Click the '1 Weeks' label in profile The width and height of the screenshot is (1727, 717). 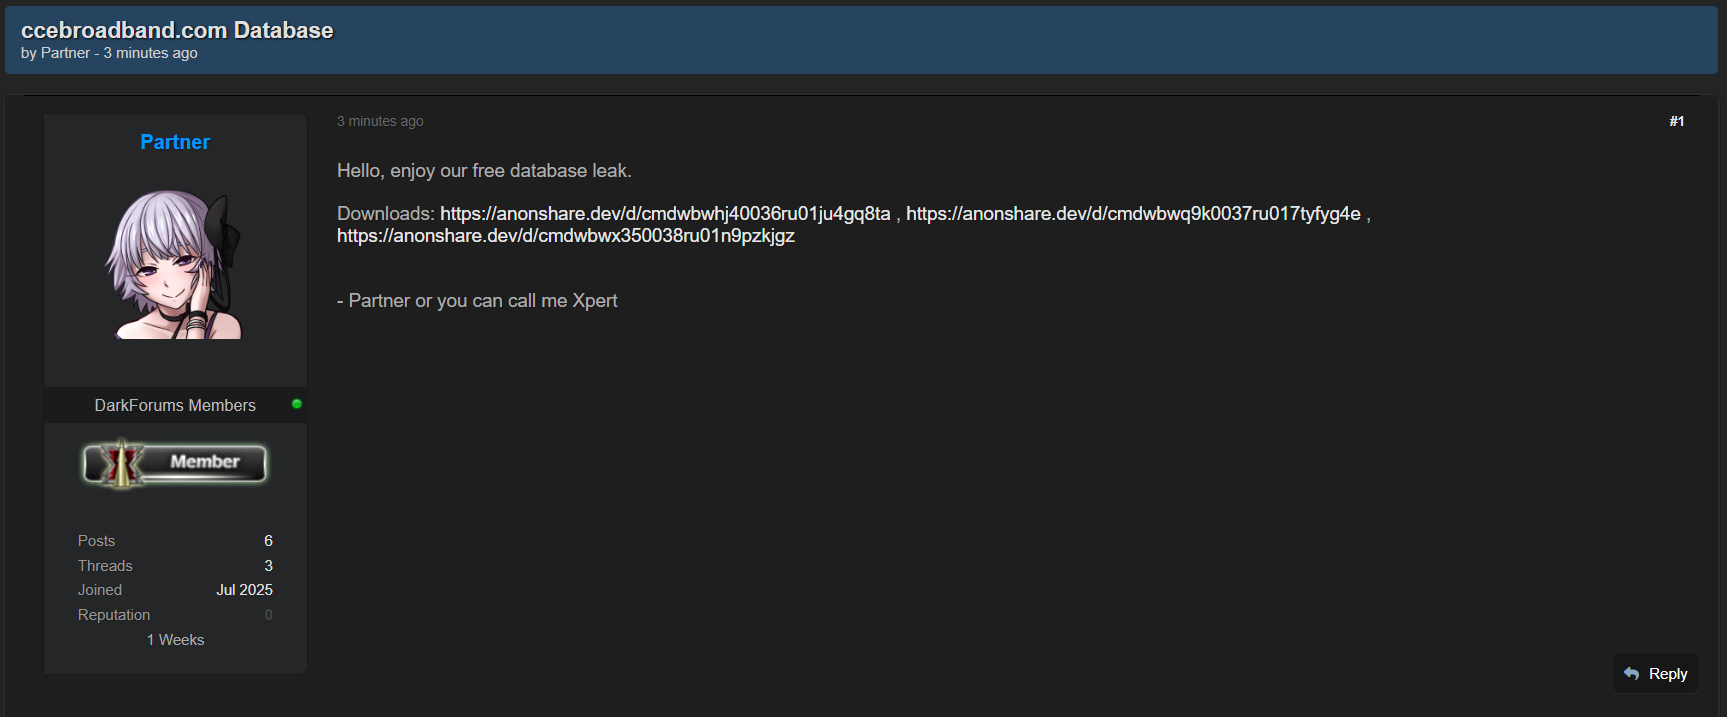[175, 640]
